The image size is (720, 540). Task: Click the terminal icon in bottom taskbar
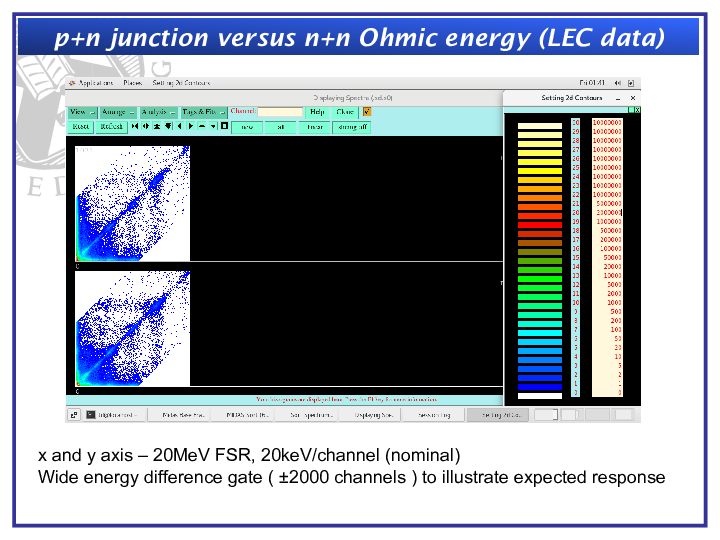tap(91, 415)
